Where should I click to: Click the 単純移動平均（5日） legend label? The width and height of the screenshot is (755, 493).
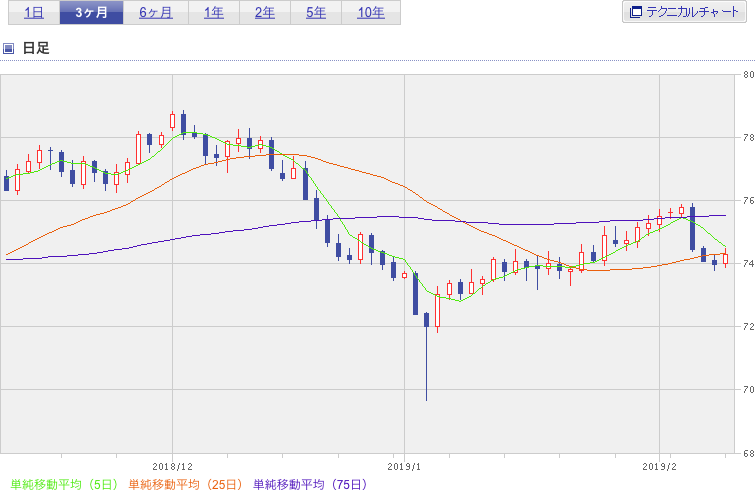click(64, 484)
